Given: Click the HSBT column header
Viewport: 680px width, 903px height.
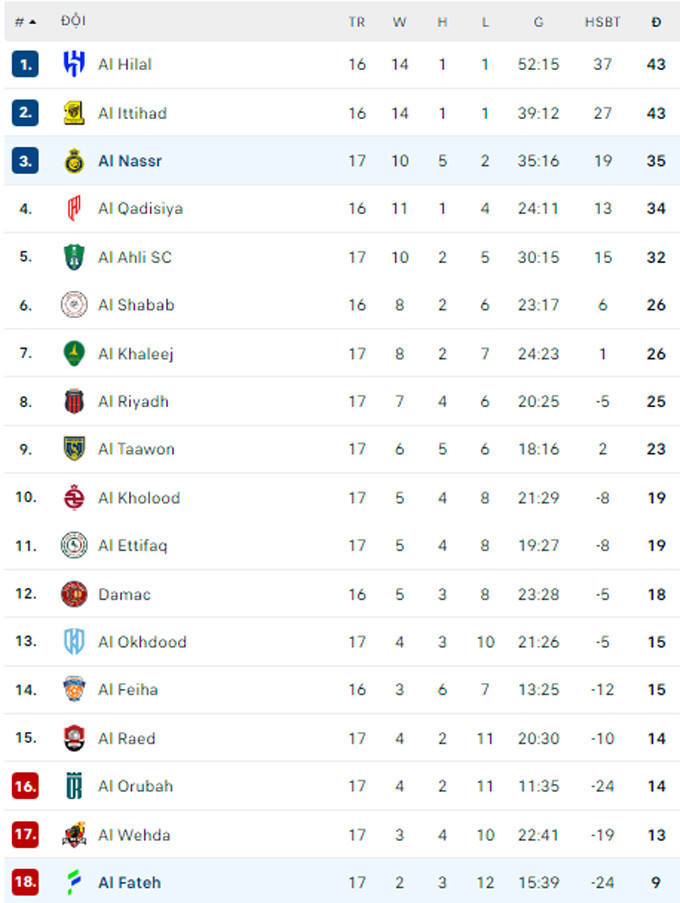Looking at the screenshot, I should [602, 22].
